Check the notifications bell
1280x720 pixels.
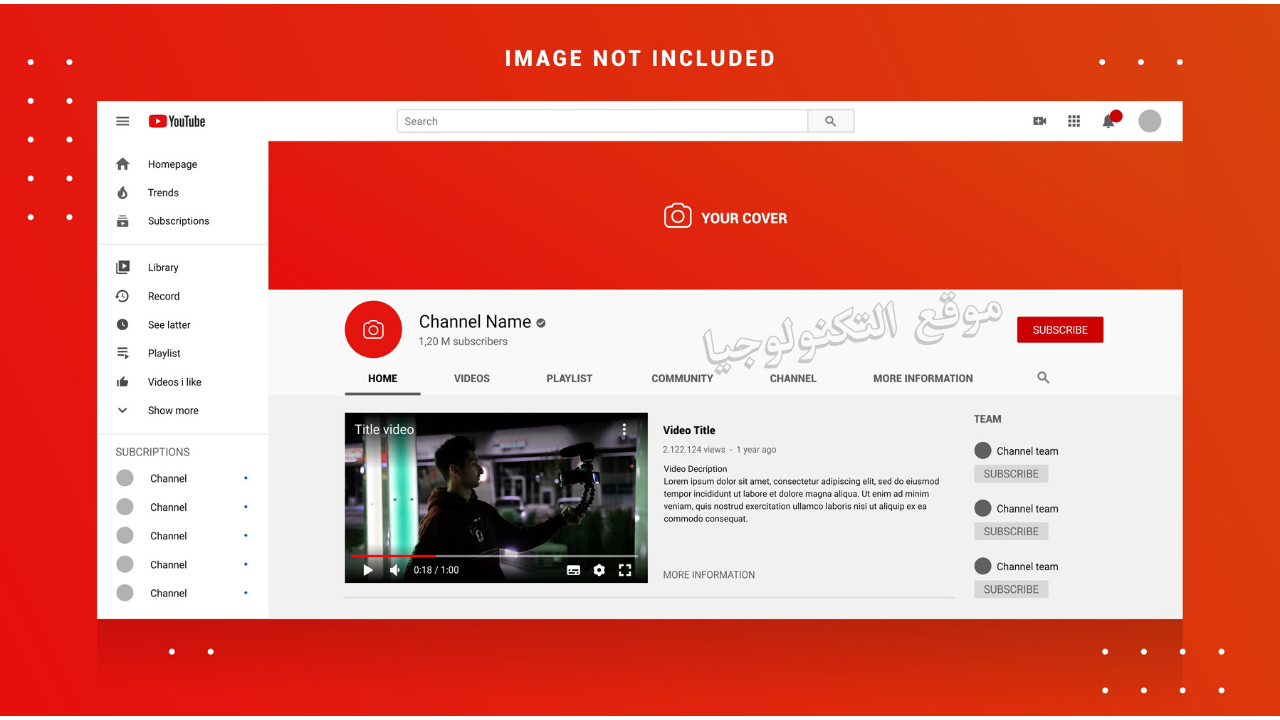click(1109, 121)
